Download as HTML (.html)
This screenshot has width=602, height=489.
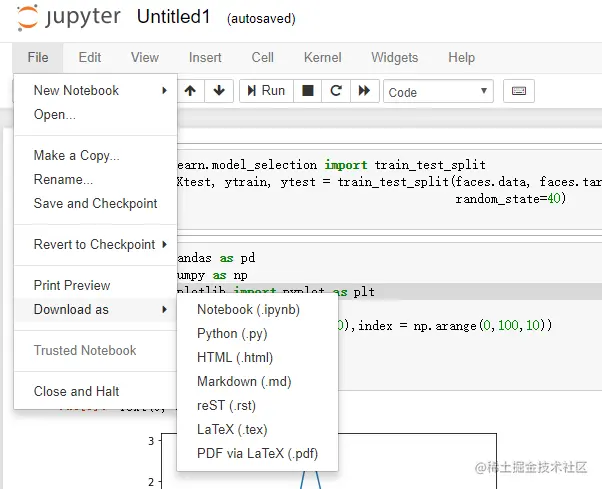[257, 357]
